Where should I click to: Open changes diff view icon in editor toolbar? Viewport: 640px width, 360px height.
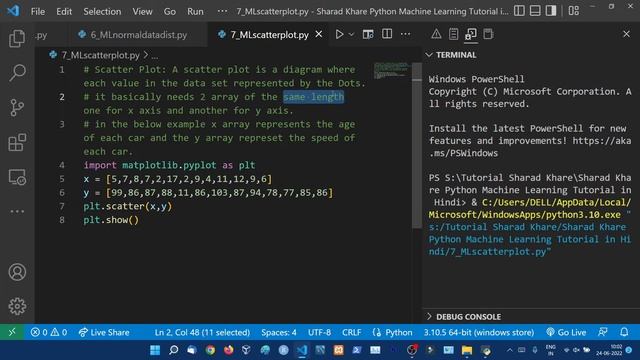coord(368,34)
